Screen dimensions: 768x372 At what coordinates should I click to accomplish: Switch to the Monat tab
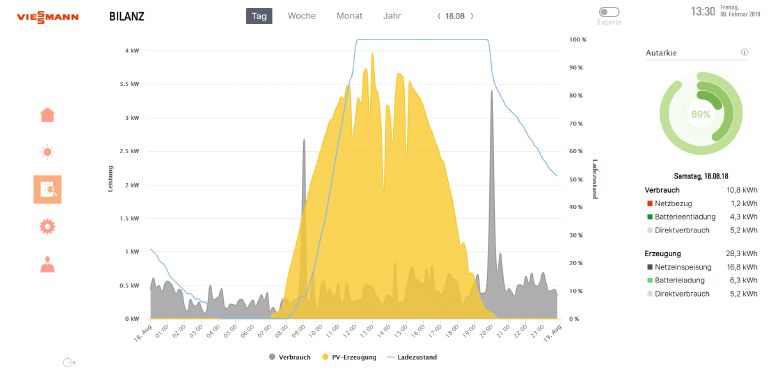click(349, 16)
